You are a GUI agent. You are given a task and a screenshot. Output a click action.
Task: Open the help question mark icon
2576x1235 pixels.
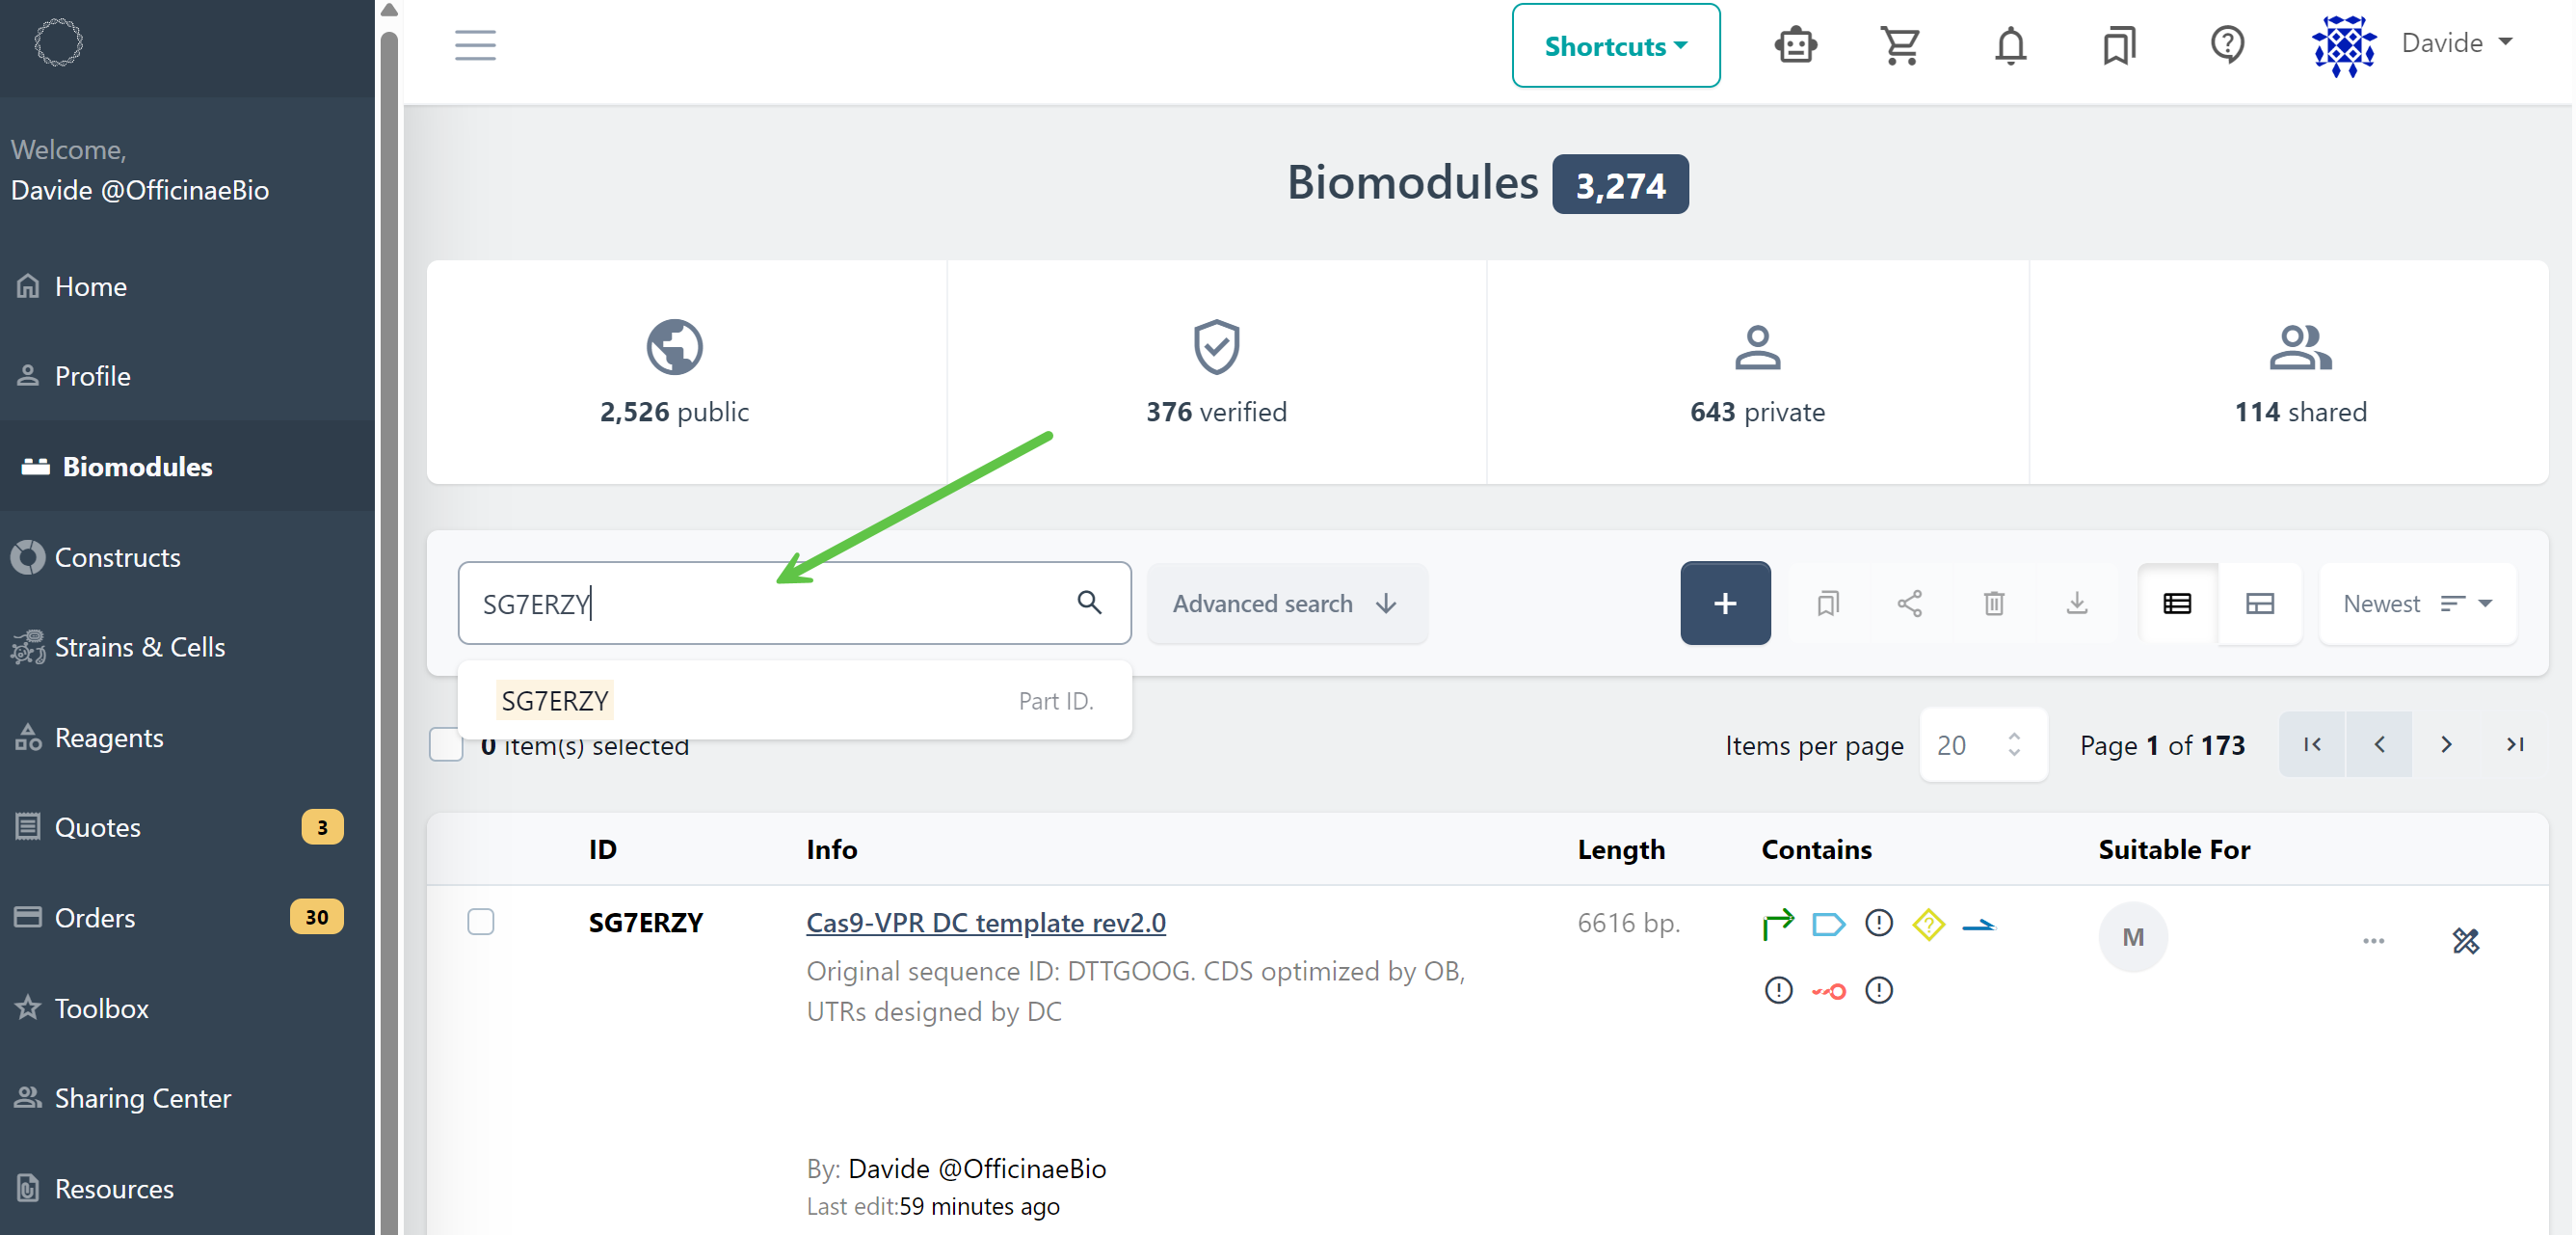pyautogui.click(x=2227, y=44)
